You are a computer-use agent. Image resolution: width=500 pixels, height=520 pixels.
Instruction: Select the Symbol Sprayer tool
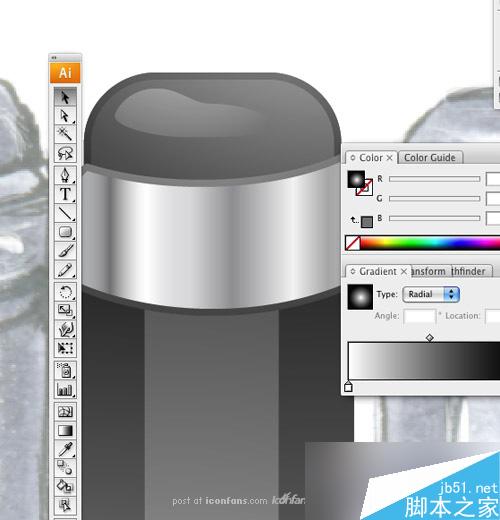[x=65, y=370]
